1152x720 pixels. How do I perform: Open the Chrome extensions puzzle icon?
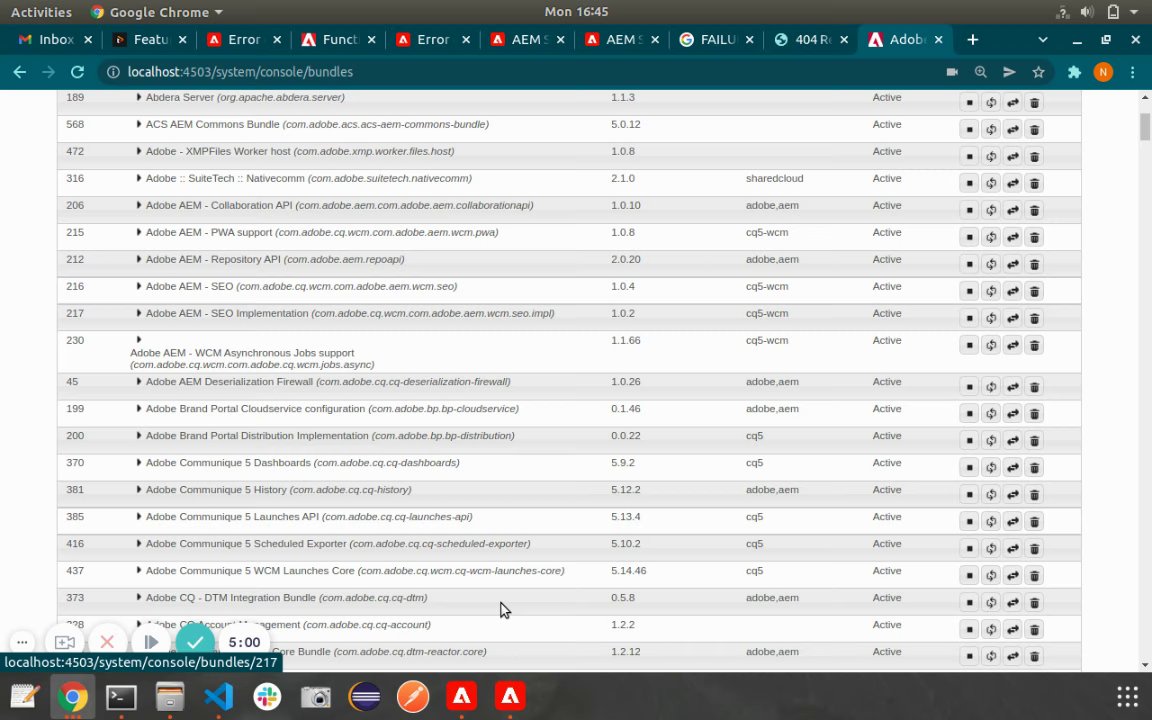pos(1074,72)
